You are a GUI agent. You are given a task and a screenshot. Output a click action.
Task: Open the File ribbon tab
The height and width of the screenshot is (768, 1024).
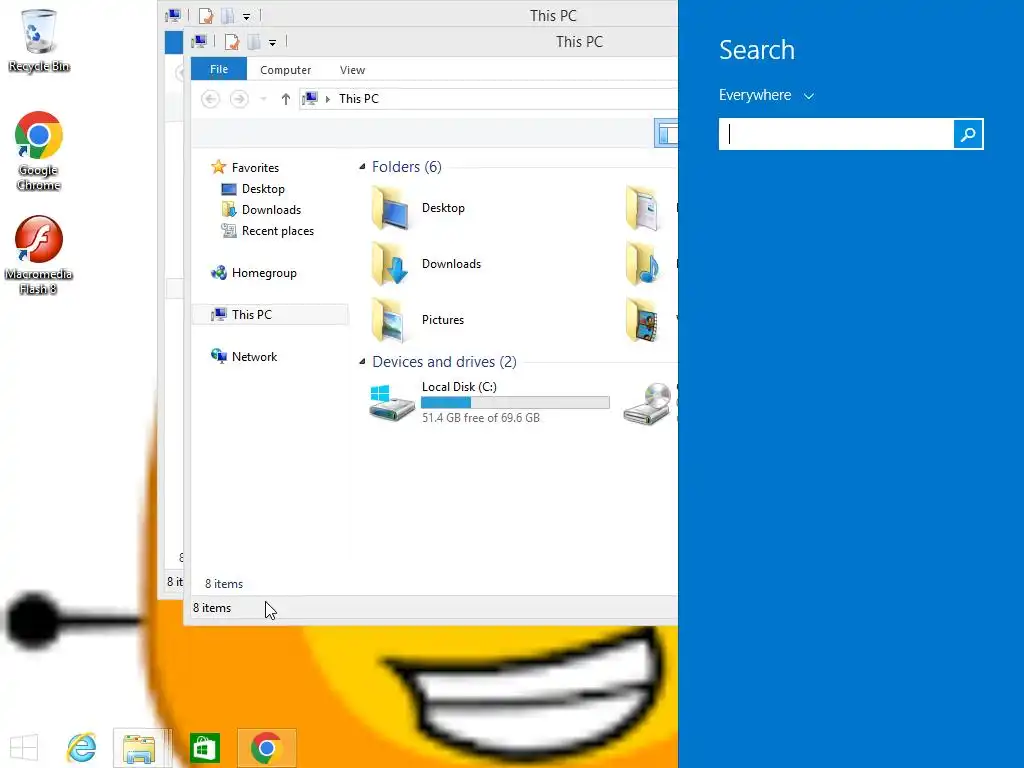pos(219,69)
